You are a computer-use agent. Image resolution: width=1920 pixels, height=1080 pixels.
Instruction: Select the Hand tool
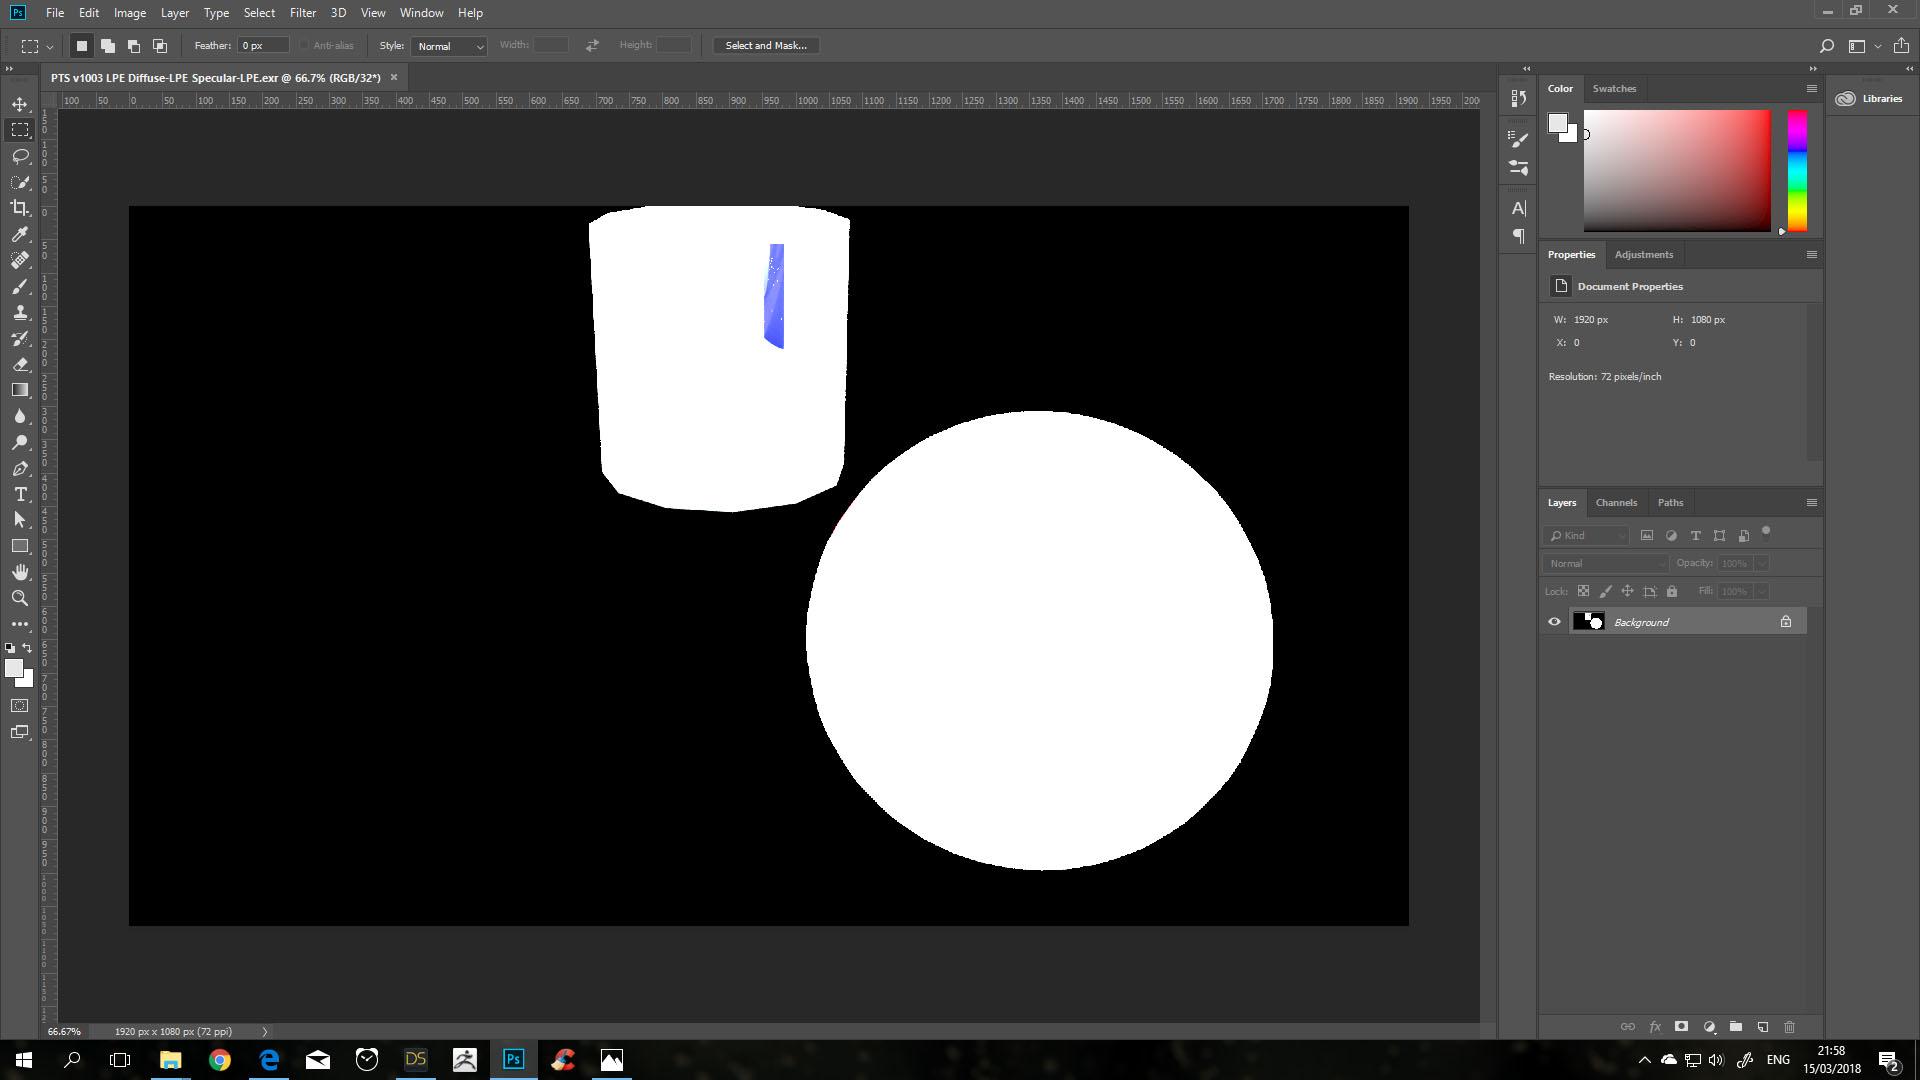click(x=20, y=572)
